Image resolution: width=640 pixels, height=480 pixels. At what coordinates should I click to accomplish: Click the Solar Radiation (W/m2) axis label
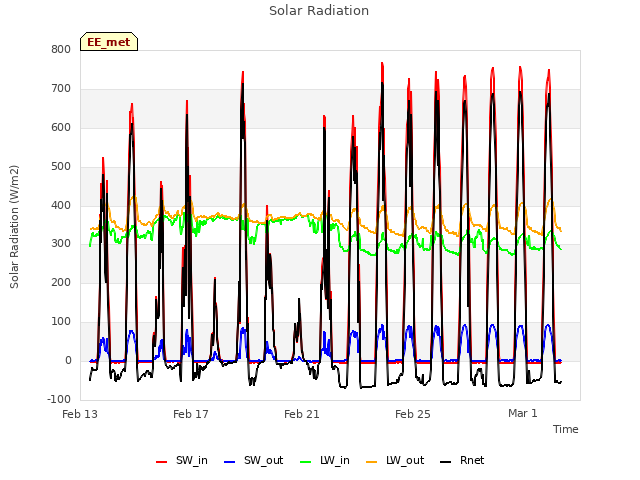(x=14, y=227)
